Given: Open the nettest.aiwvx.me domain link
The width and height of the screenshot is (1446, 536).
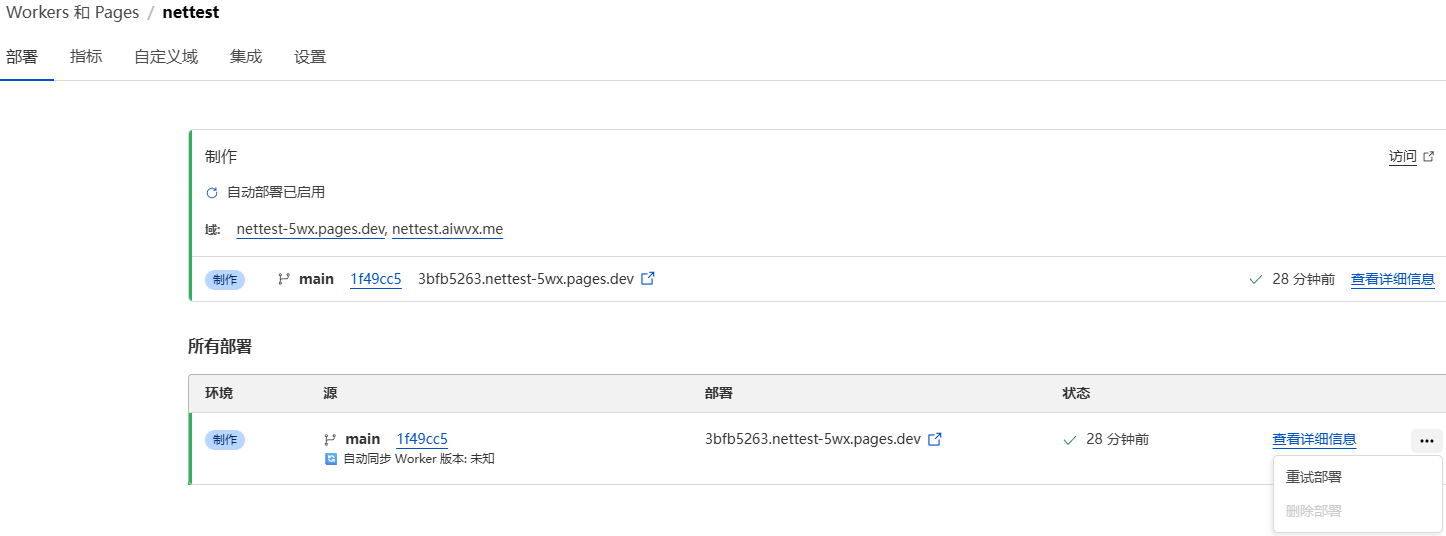Looking at the screenshot, I should pyautogui.click(x=447, y=229).
